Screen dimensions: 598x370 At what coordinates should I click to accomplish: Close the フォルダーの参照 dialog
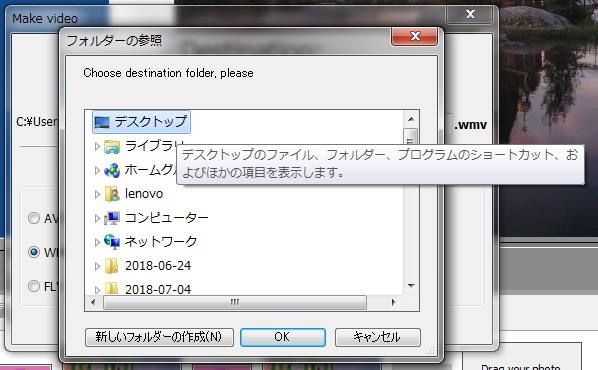pyautogui.click(x=415, y=37)
